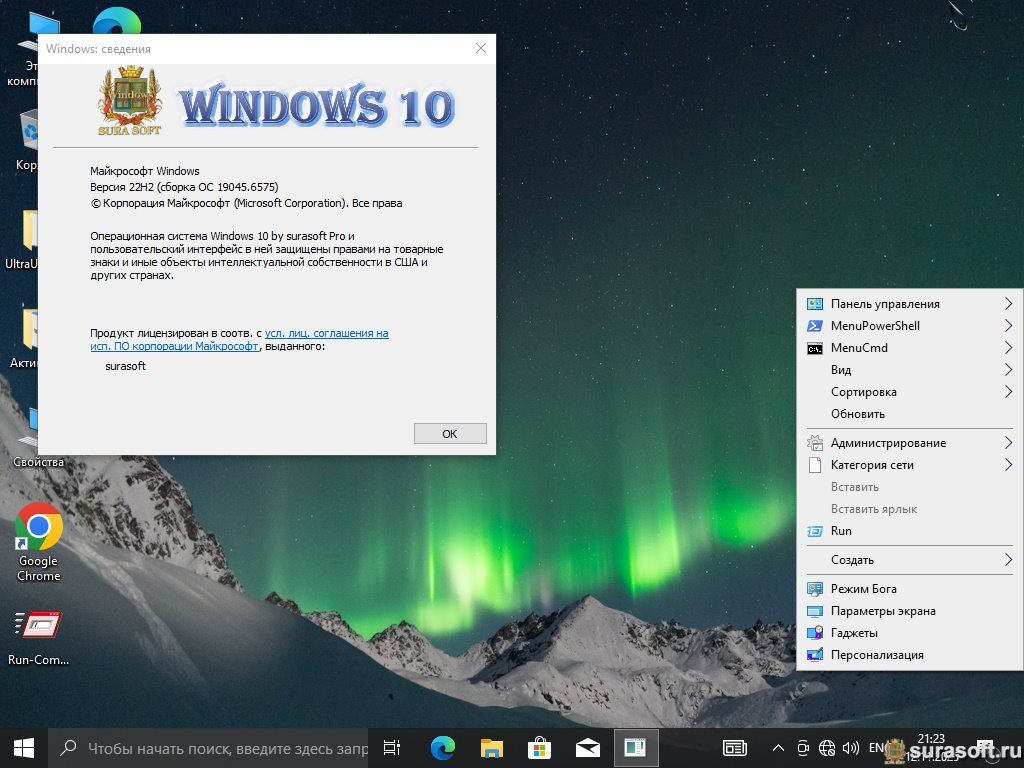Select Обновить in context menu
Viewport: 1024px width, 768px height.
[x=857, y=414]
